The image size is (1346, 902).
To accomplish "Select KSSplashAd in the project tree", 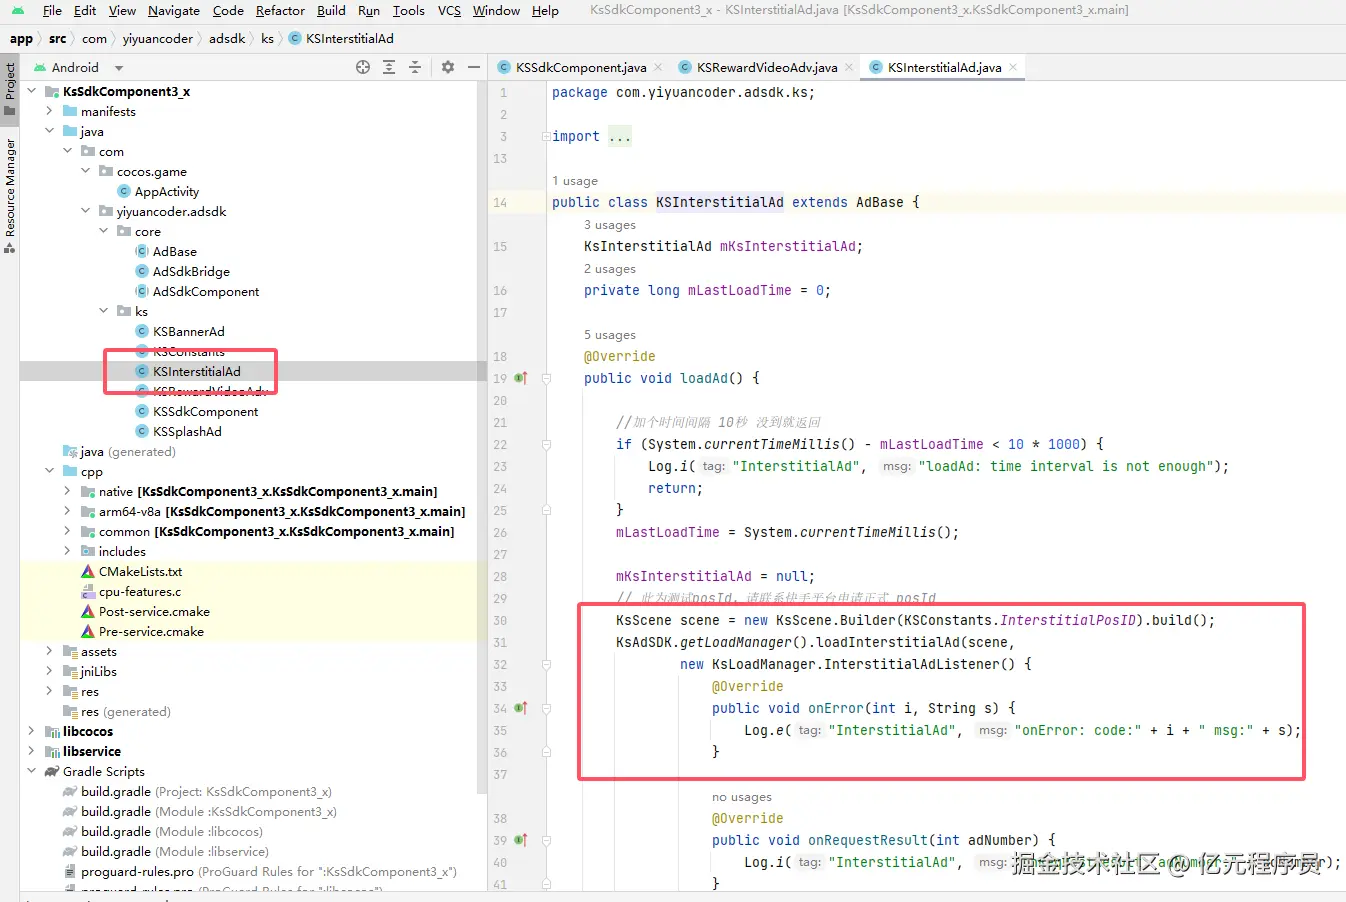I will [x=187, y=431].
